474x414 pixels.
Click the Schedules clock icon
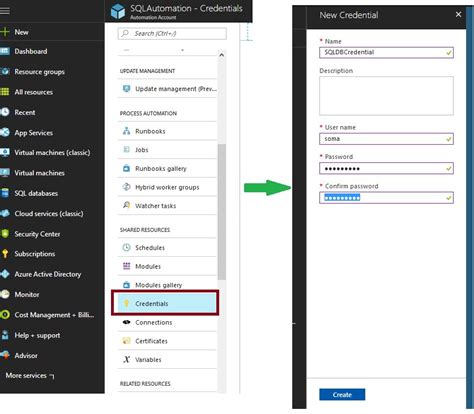(126, 247)
